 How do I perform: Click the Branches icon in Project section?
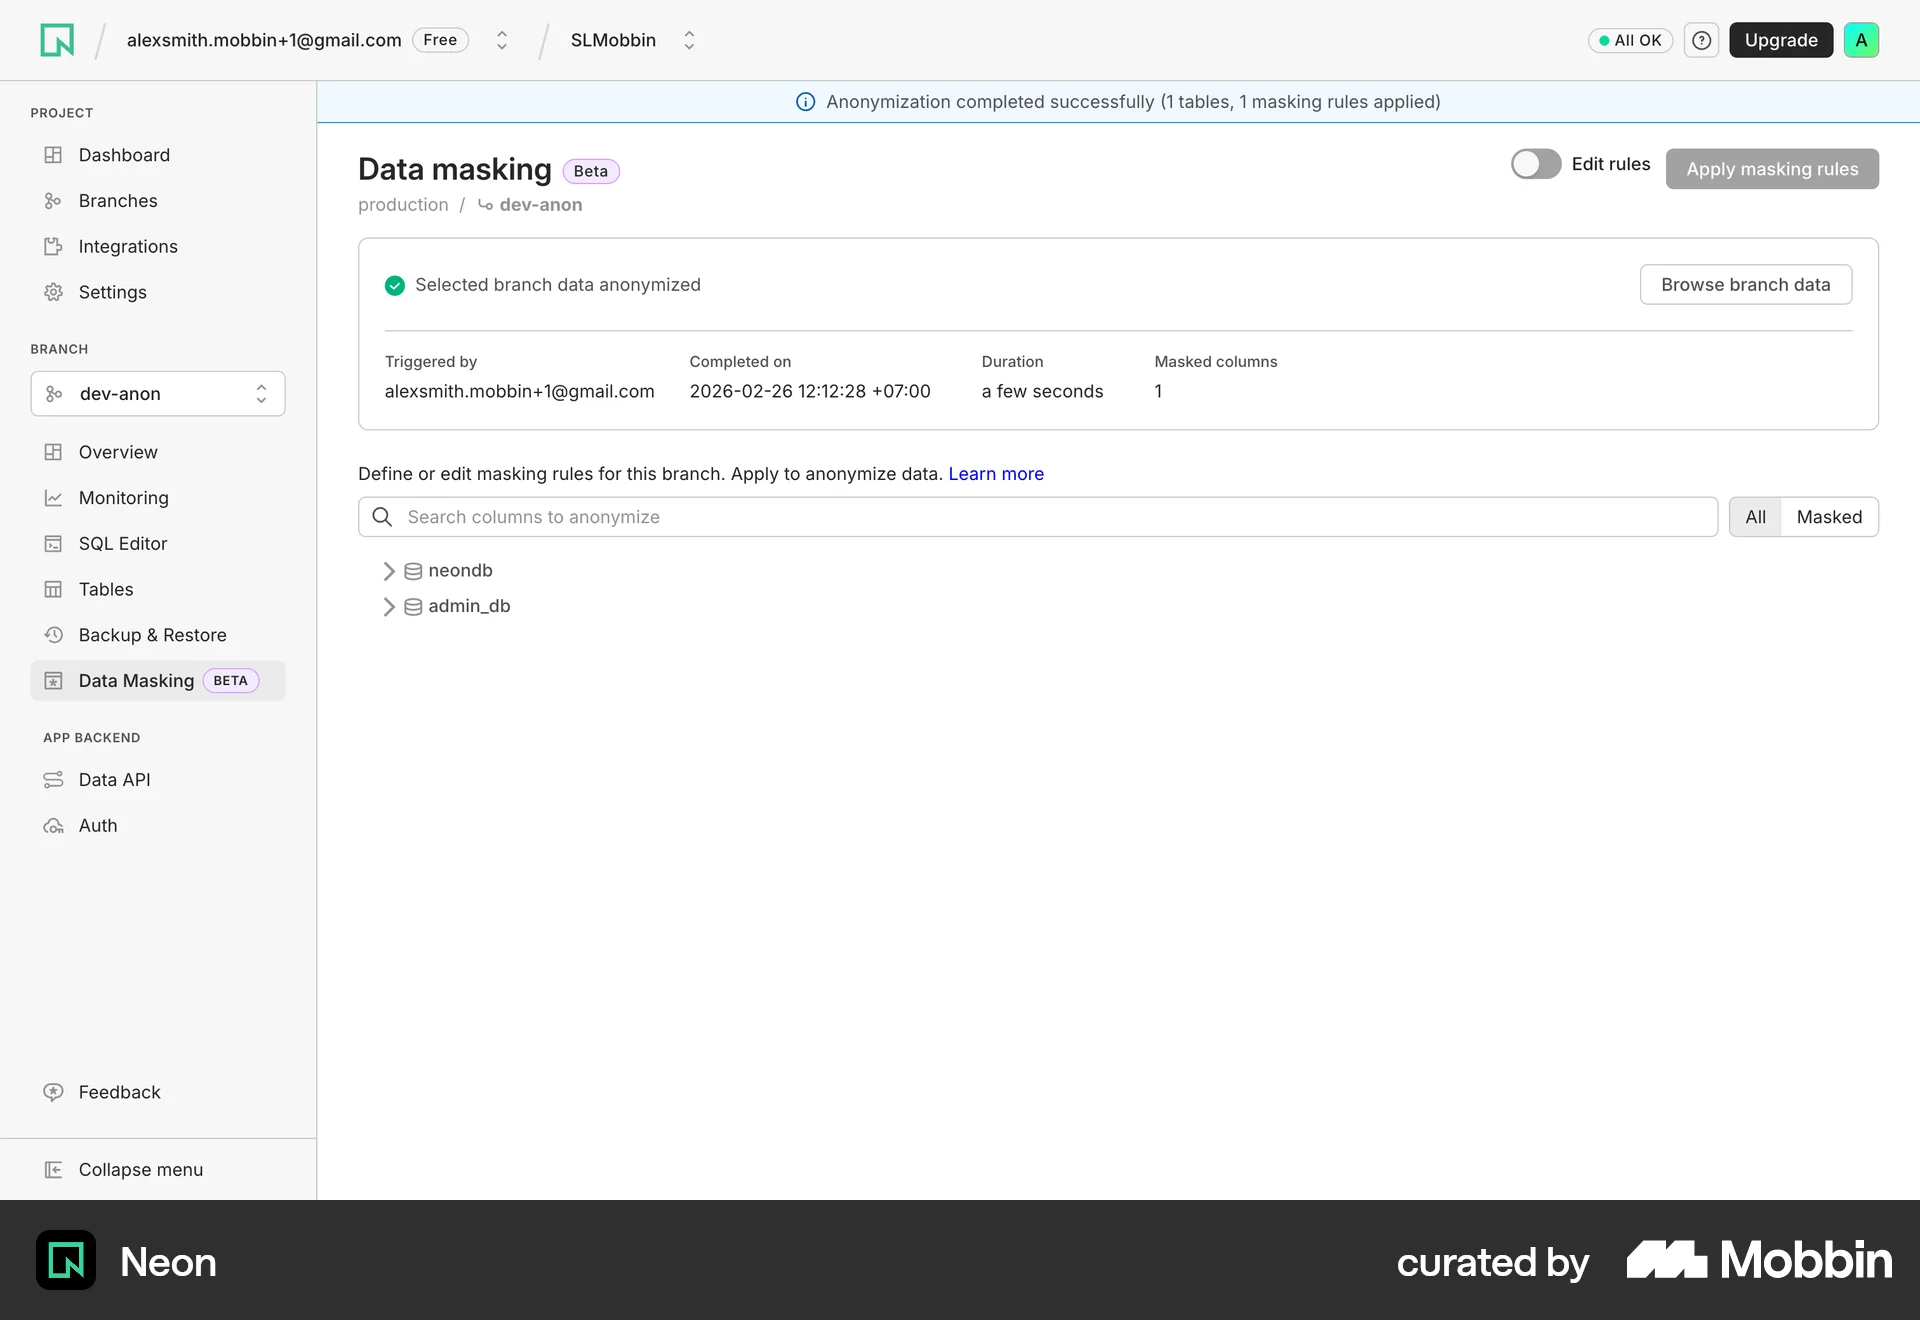click(x=53, y=201)
